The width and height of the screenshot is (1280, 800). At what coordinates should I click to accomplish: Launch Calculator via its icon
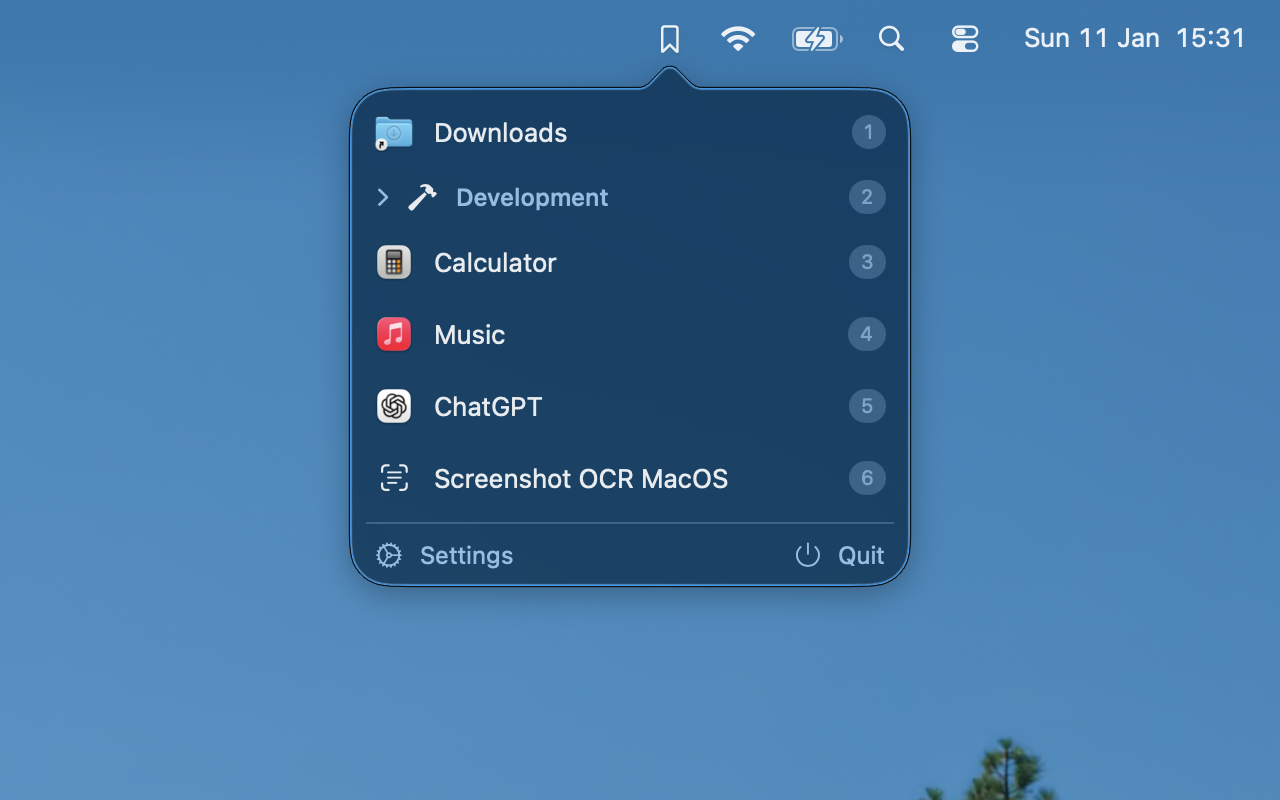coord(393,262)
